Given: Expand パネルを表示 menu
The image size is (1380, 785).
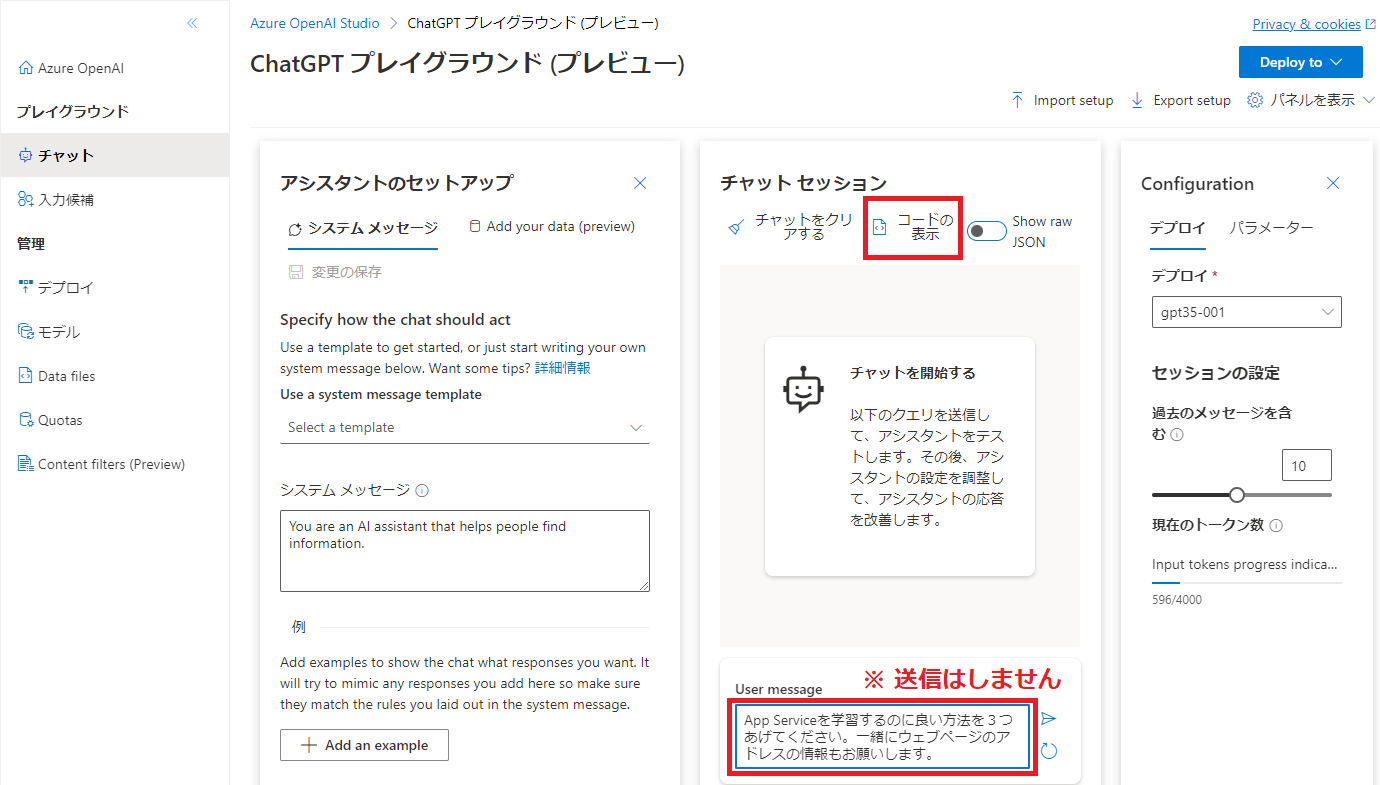Looking at the screenshot, I should [1312, 100].
